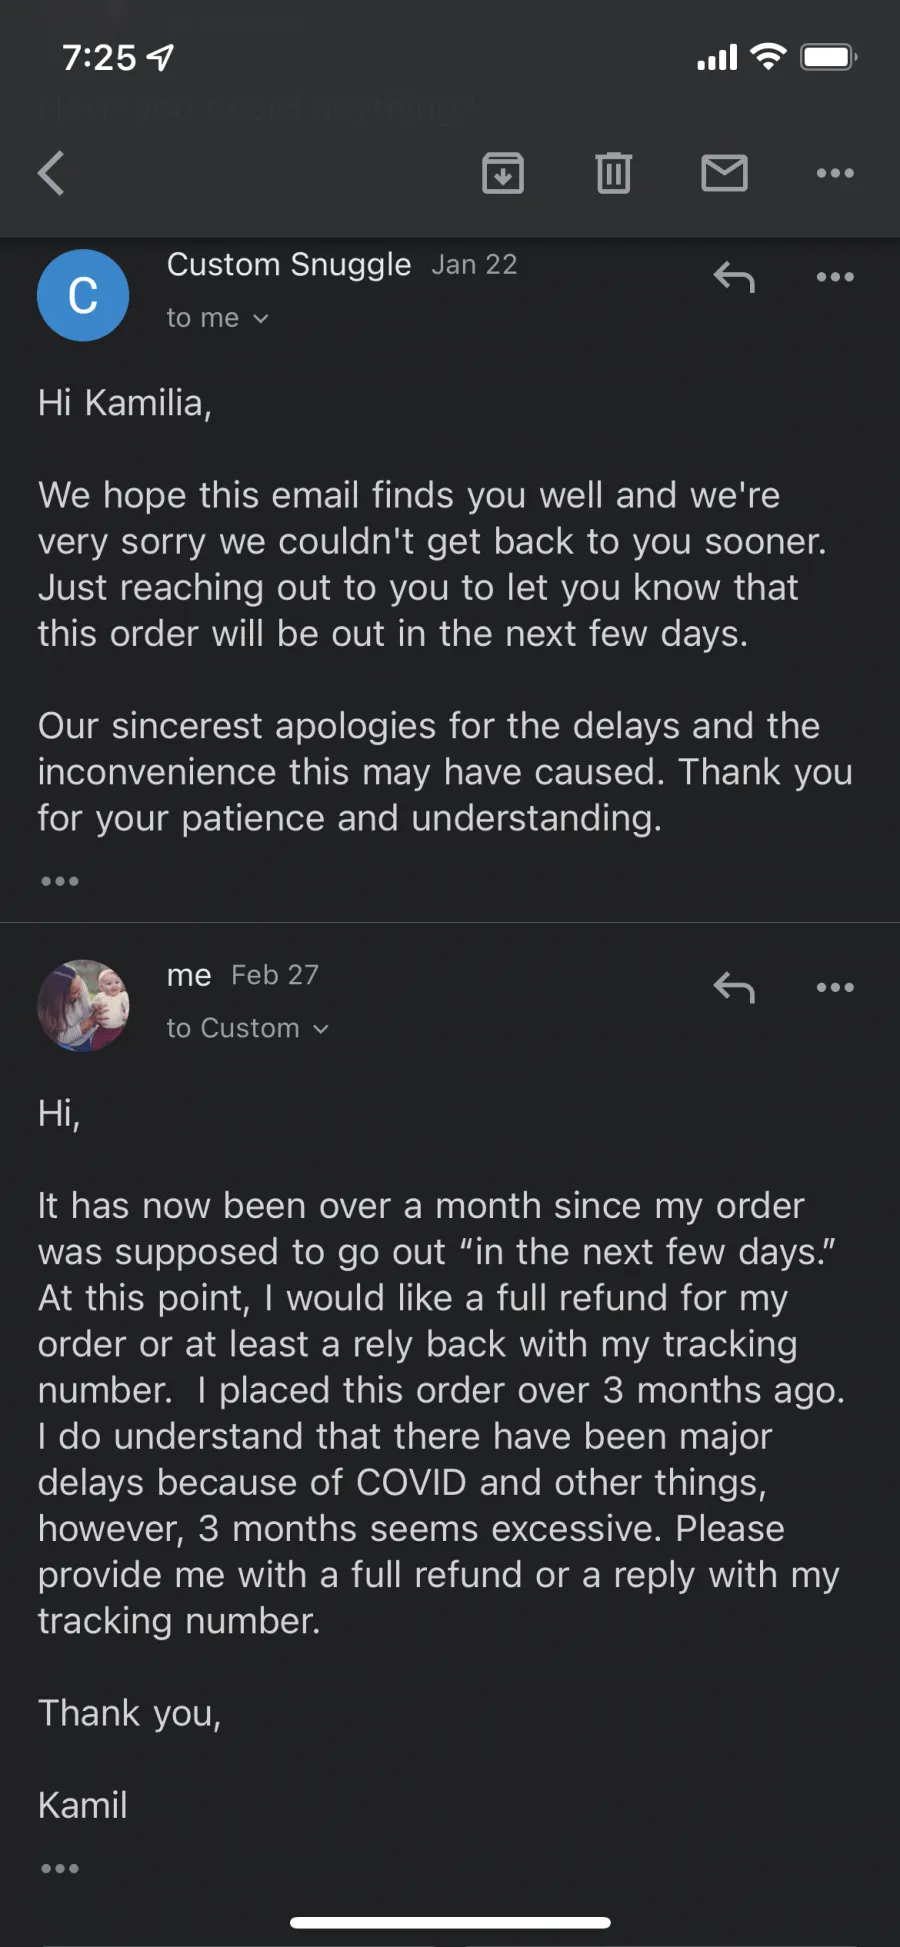Image resolution: width=900 pixels, height=1947 pixels.
Task: Tap the 'me' sender name
Action: coord(189,975)
